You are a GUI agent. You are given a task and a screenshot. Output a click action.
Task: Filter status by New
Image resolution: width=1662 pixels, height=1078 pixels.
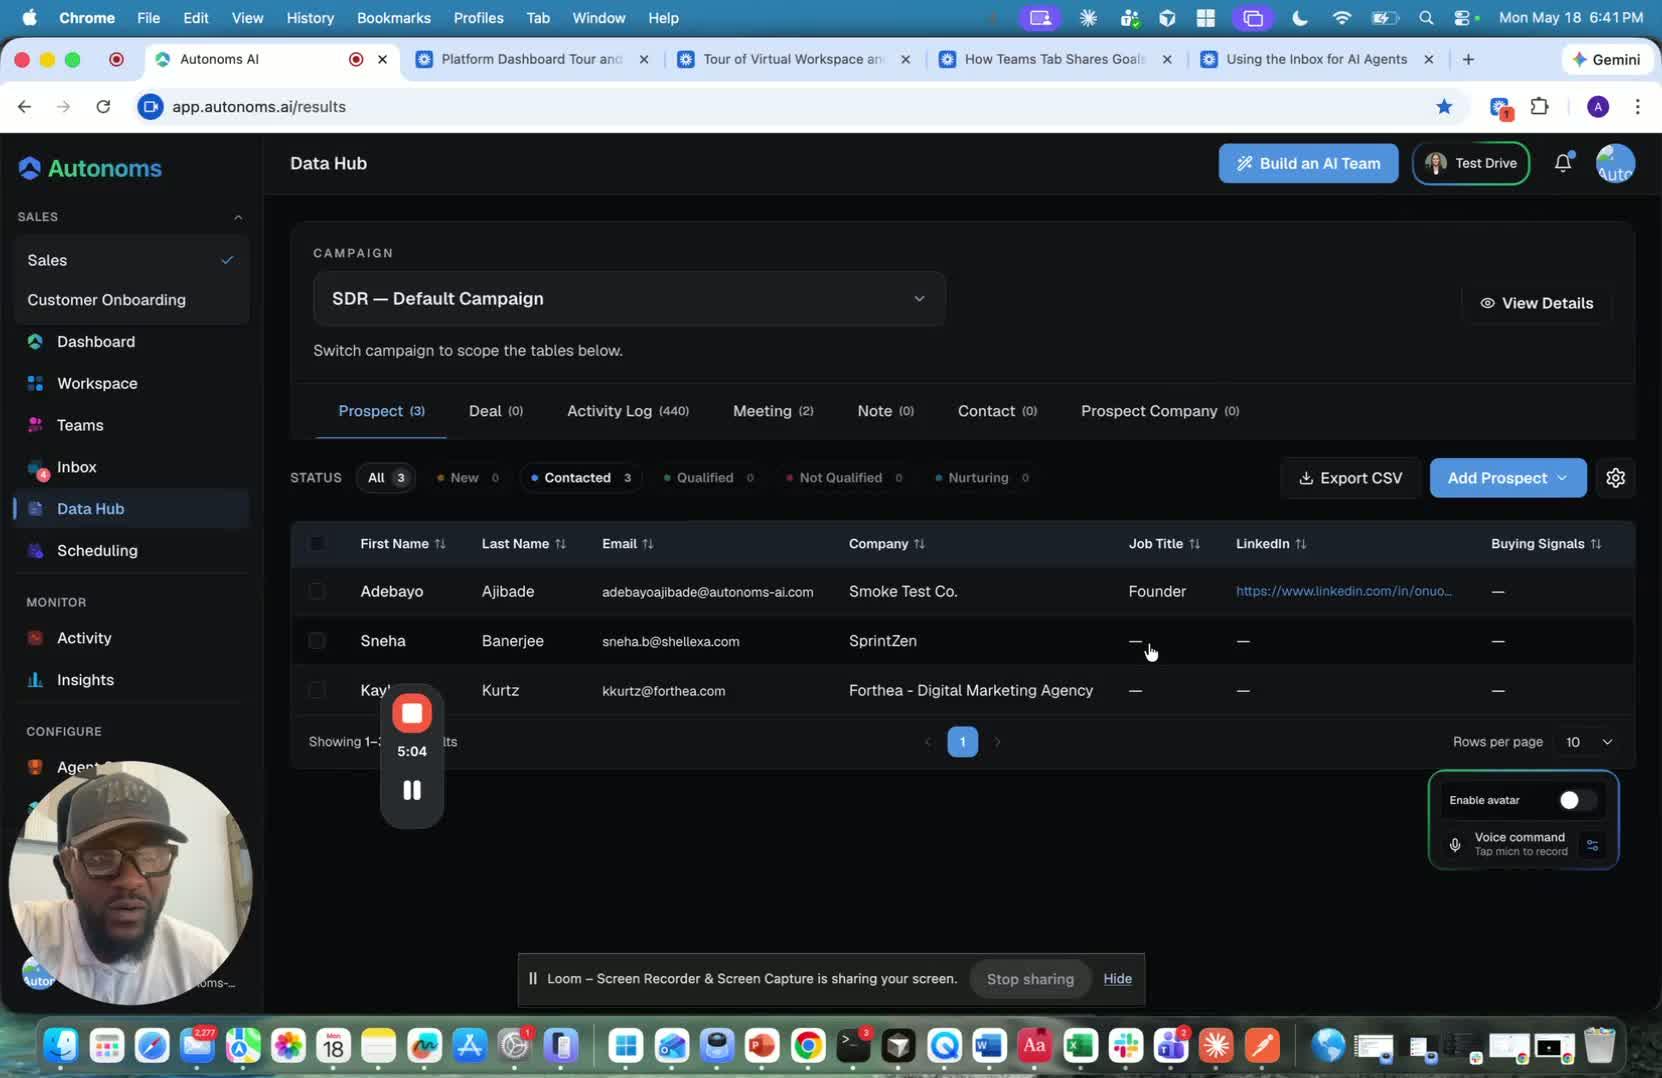[x=468, y=478]
